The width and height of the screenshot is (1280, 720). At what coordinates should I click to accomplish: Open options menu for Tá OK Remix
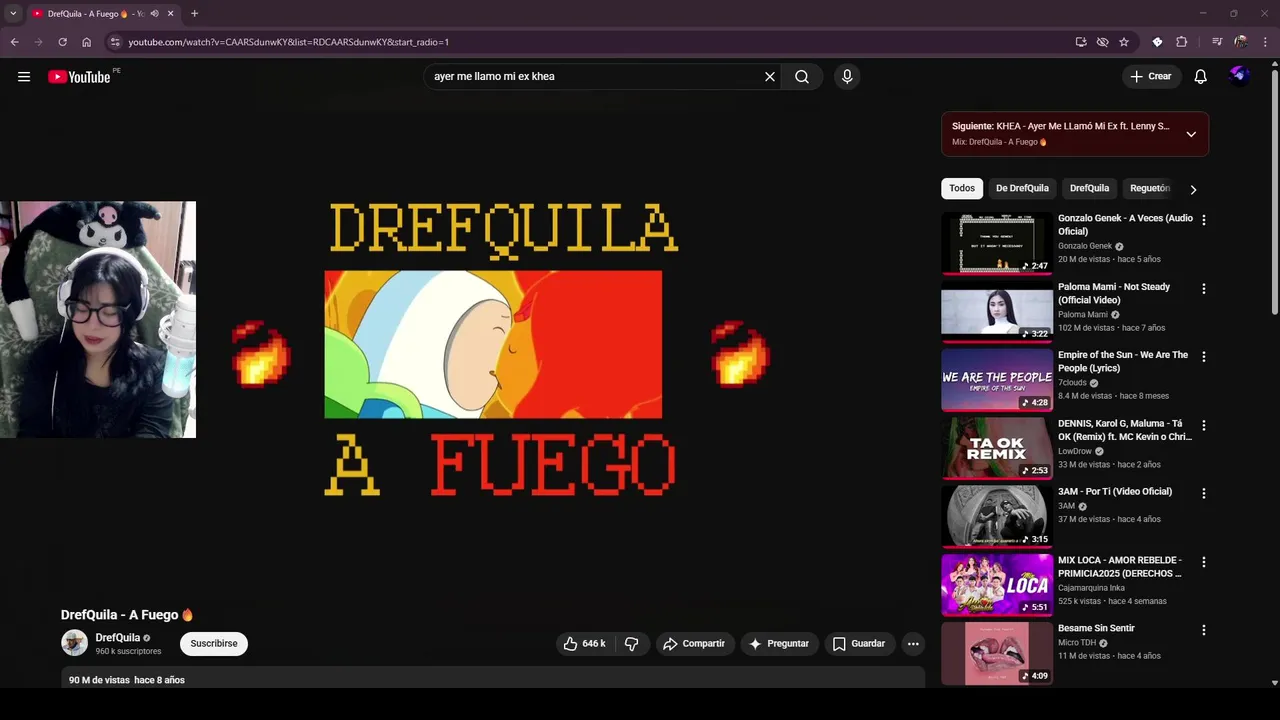1204,426
